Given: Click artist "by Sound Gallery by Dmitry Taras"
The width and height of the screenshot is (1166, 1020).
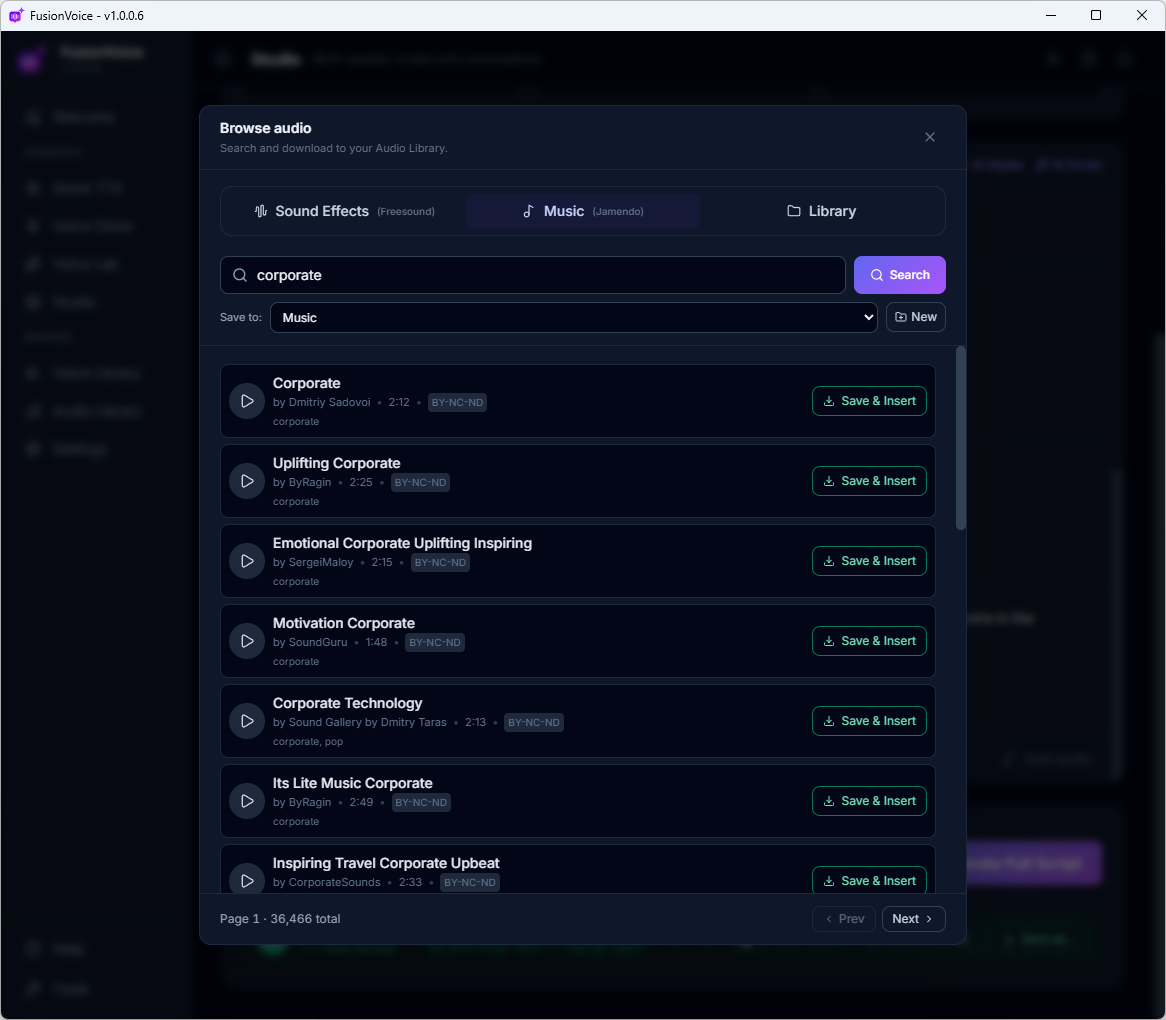Looking at the screenshot, I should pos(360,723).
